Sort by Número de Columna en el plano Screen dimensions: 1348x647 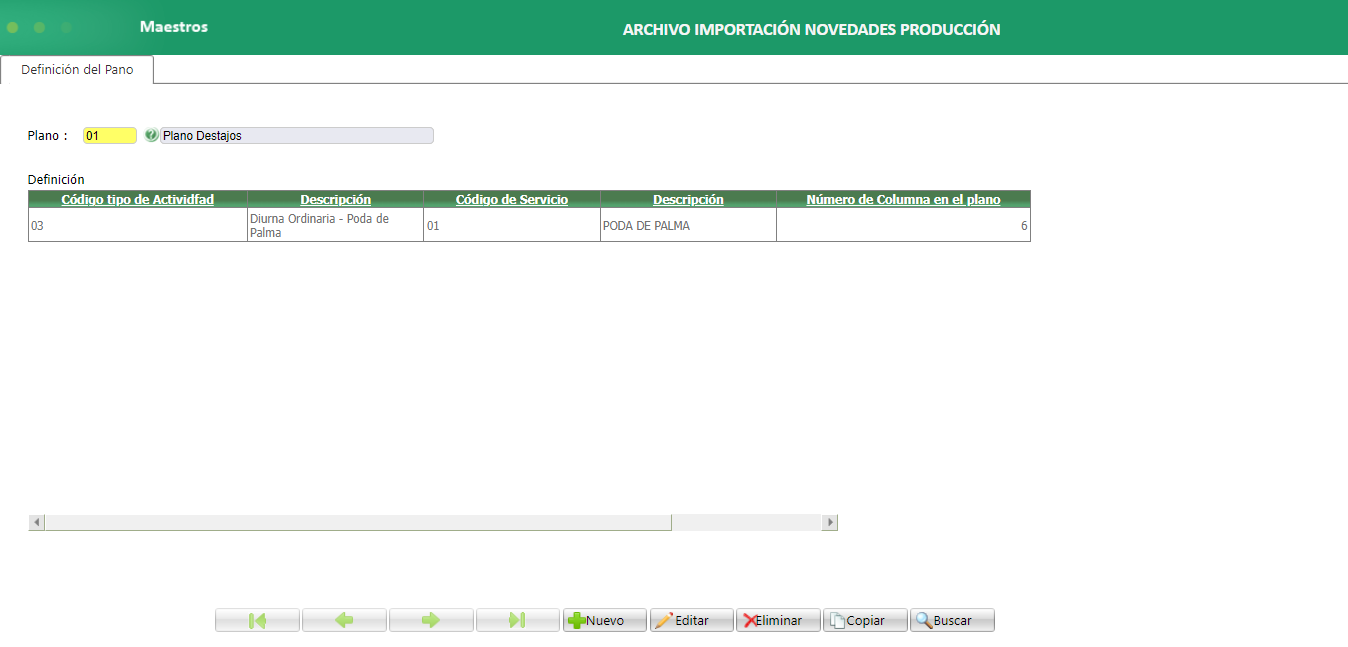click(x=903, y=200)
